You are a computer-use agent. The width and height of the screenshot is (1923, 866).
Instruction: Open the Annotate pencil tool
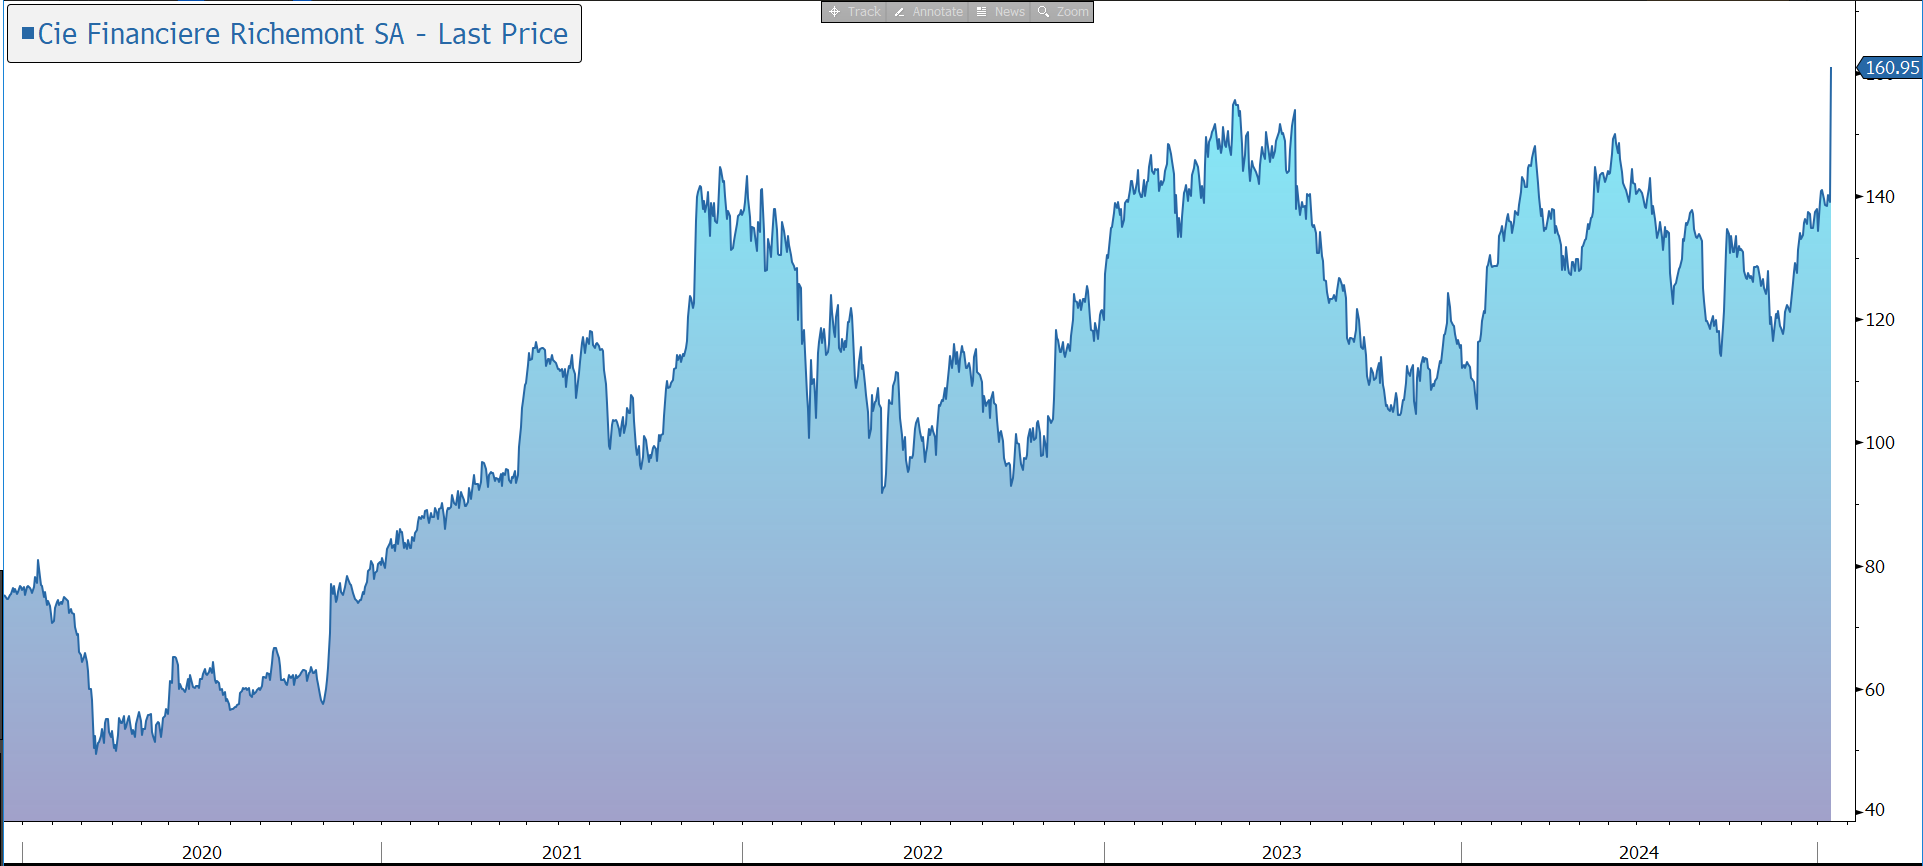[x=927, y=12]
